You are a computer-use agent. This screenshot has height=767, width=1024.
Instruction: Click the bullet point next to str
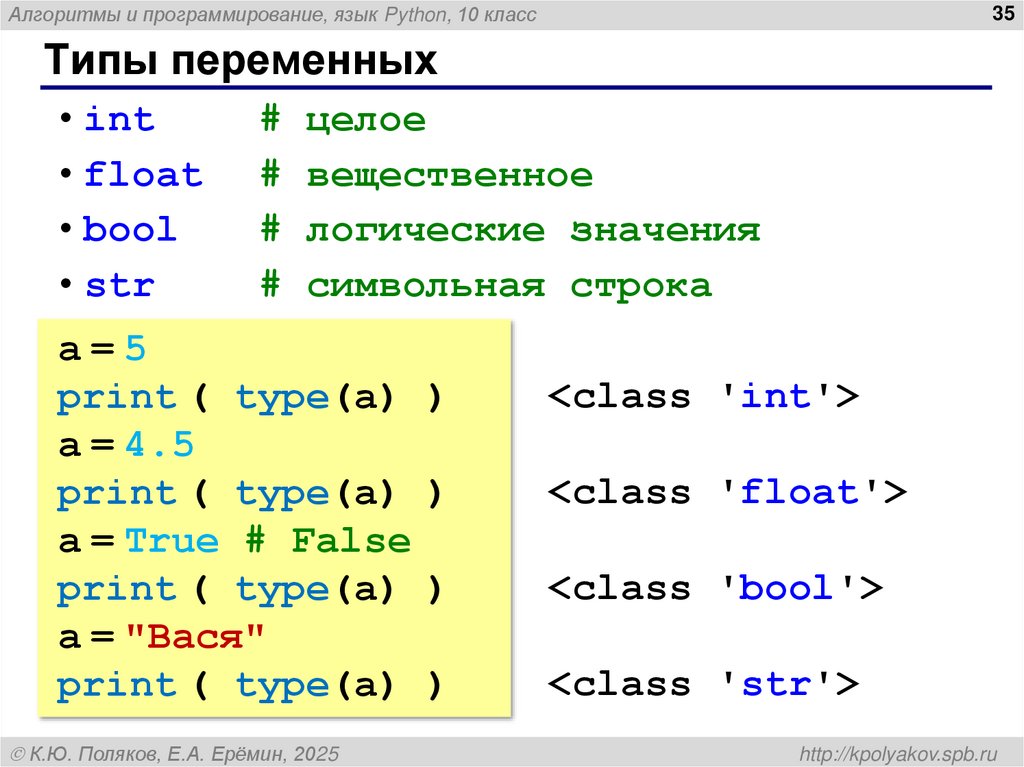pyautogui.click(x=67, y=284)
